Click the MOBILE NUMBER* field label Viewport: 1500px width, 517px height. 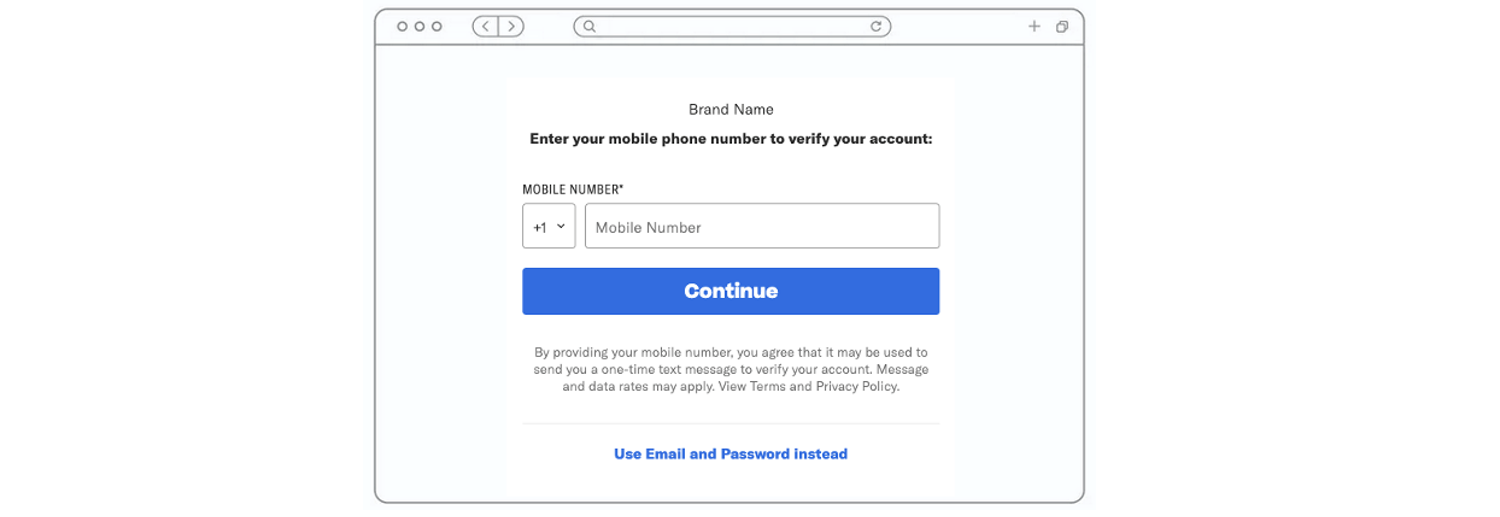(573, 189)
